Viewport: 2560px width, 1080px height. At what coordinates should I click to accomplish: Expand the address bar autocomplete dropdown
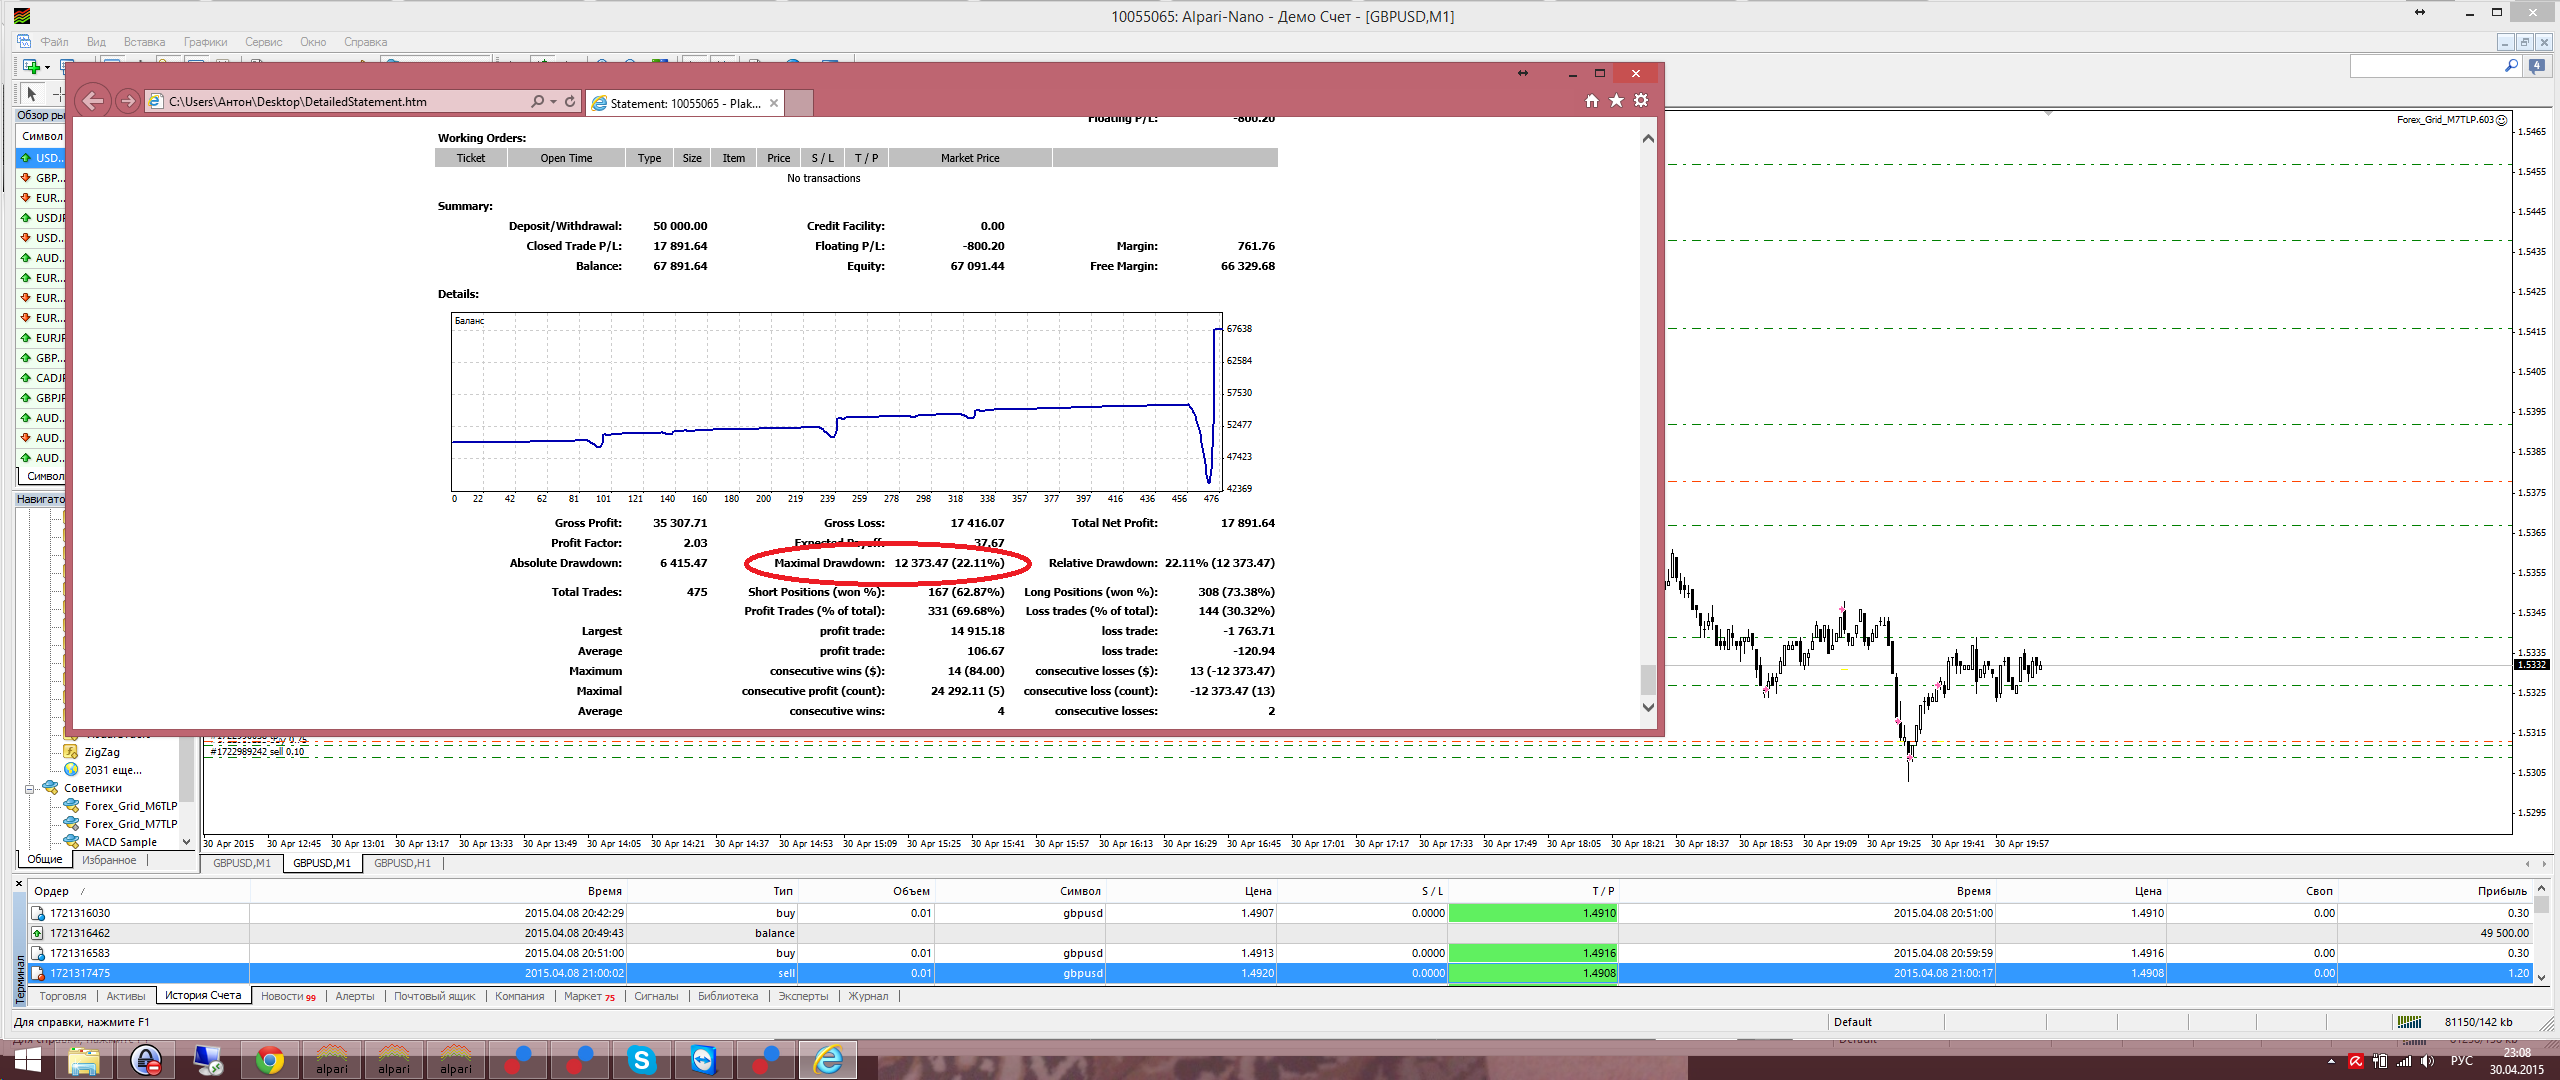(x=553, y=101)
